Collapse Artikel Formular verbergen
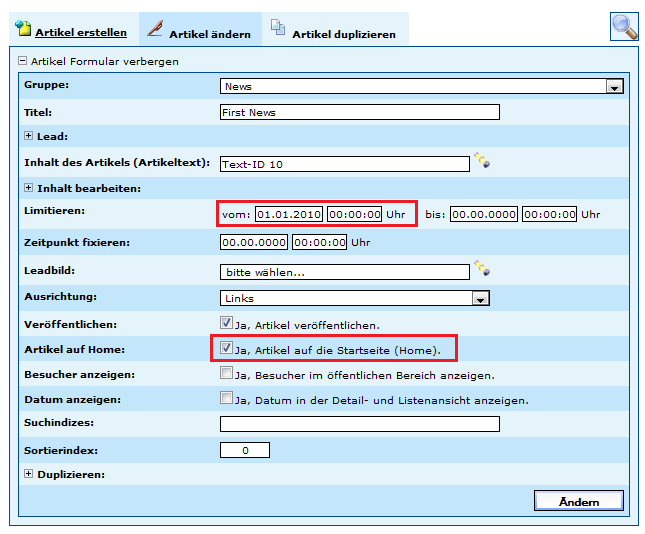The width and height of the screenshot is (645, 534). tap(22, 61)
